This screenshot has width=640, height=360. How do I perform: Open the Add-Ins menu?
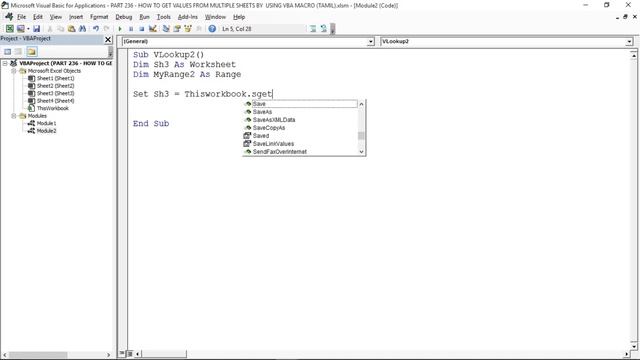[188, 17]
